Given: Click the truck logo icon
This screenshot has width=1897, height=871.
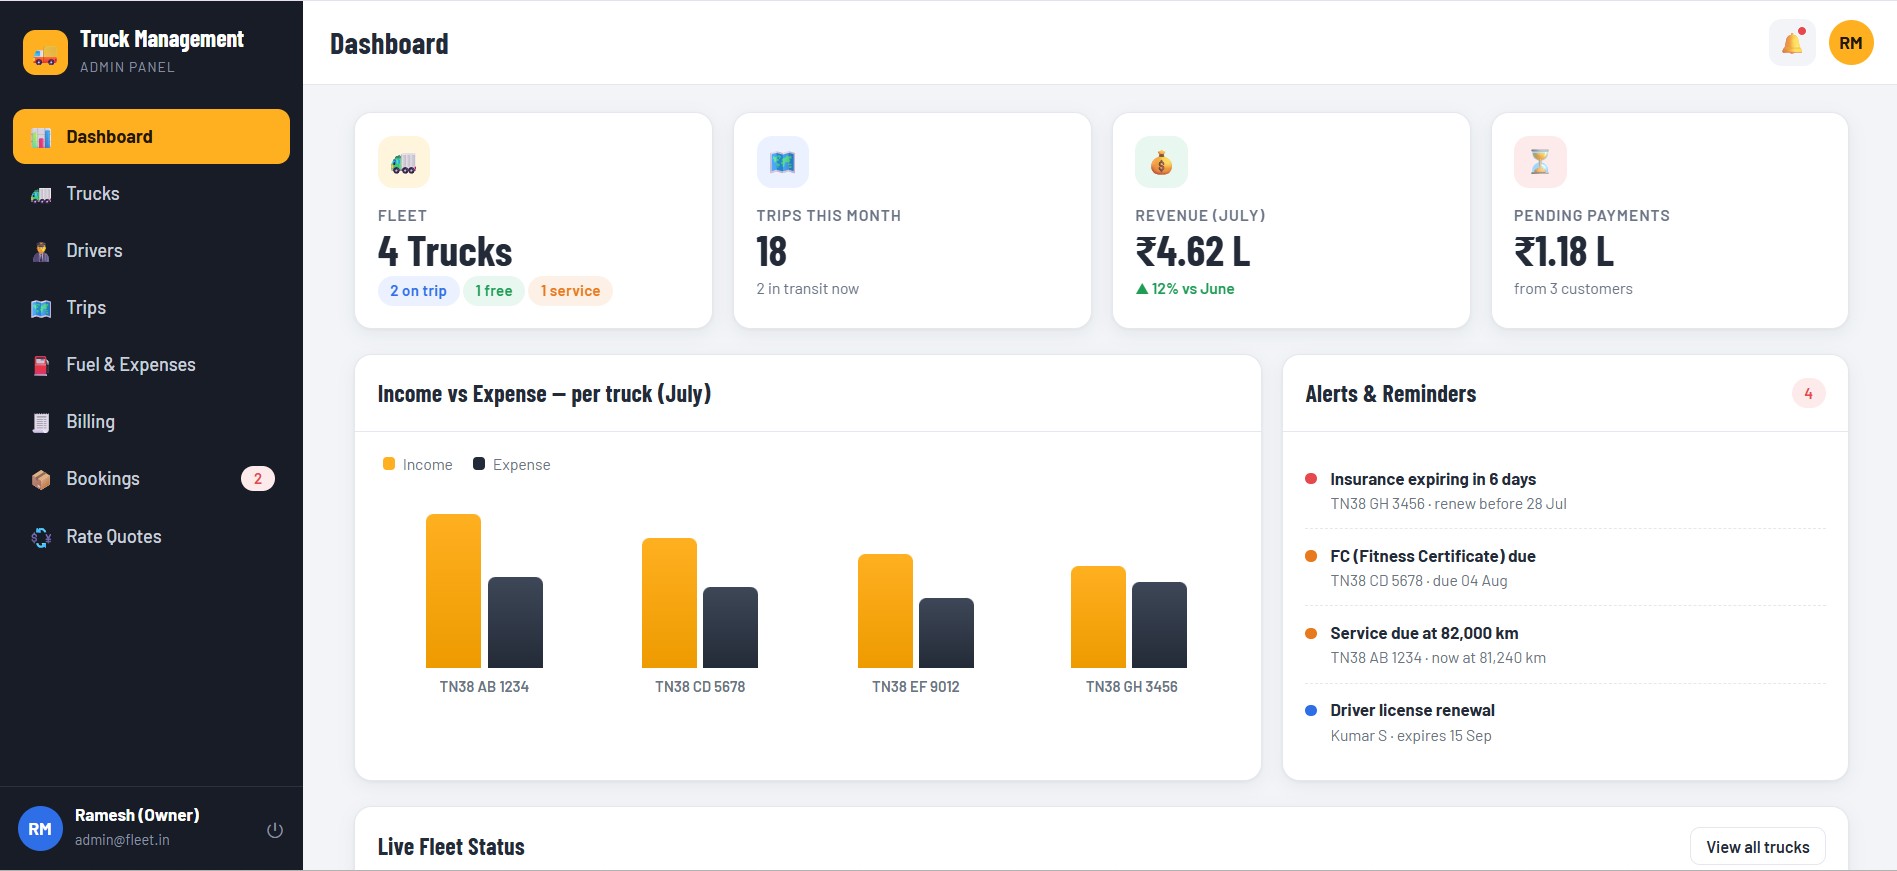Looking at the screenshot, I should click(45, 52).
